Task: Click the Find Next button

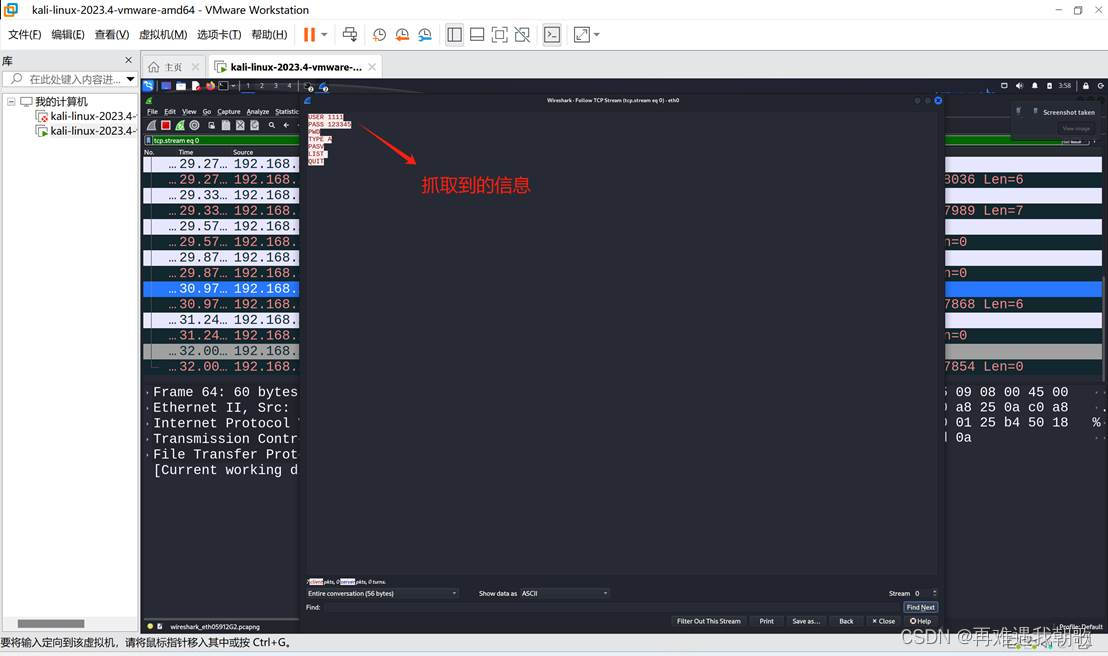Action: pos(920,607)
